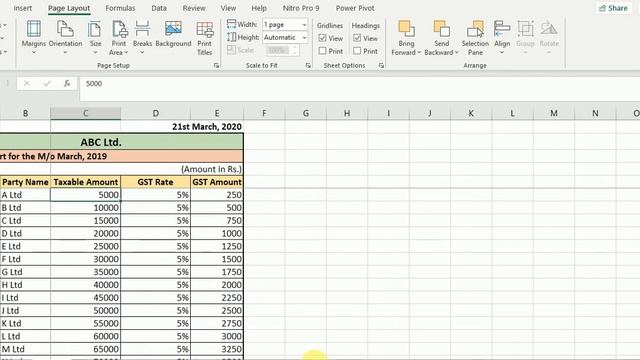Click the Insert Function fx icon
Viewport: 640px width, 360px height.
67,84
